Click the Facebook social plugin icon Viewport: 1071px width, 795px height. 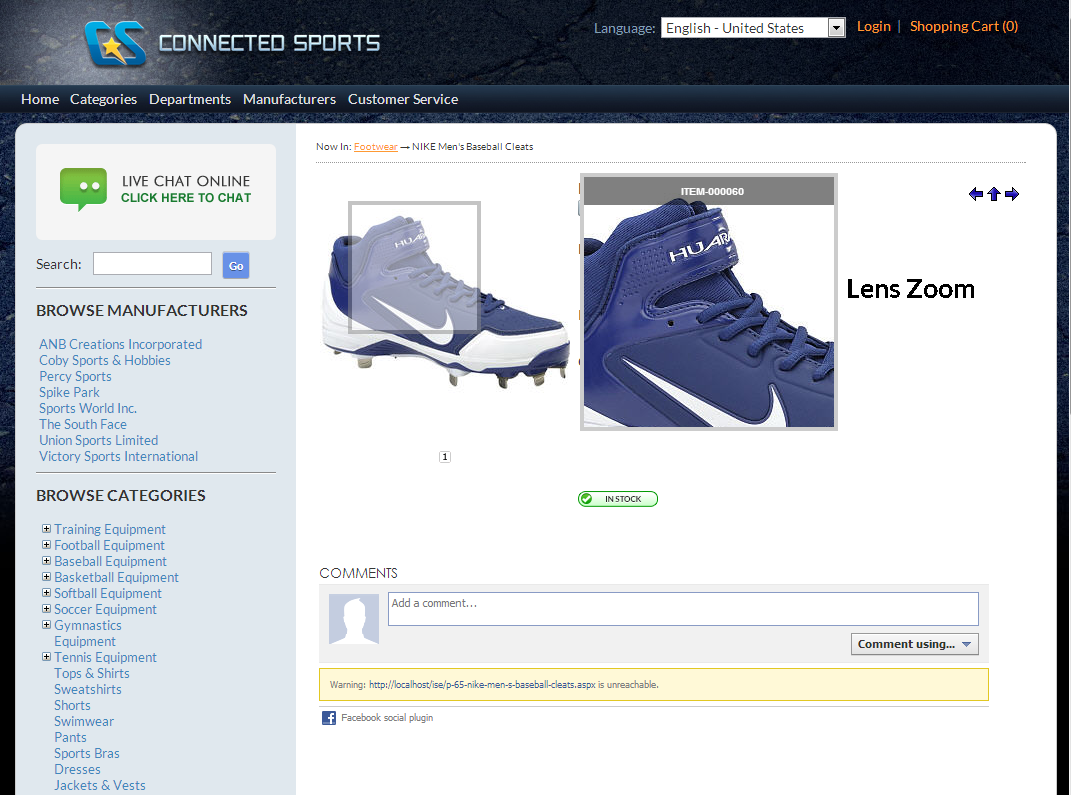[329, 718]
